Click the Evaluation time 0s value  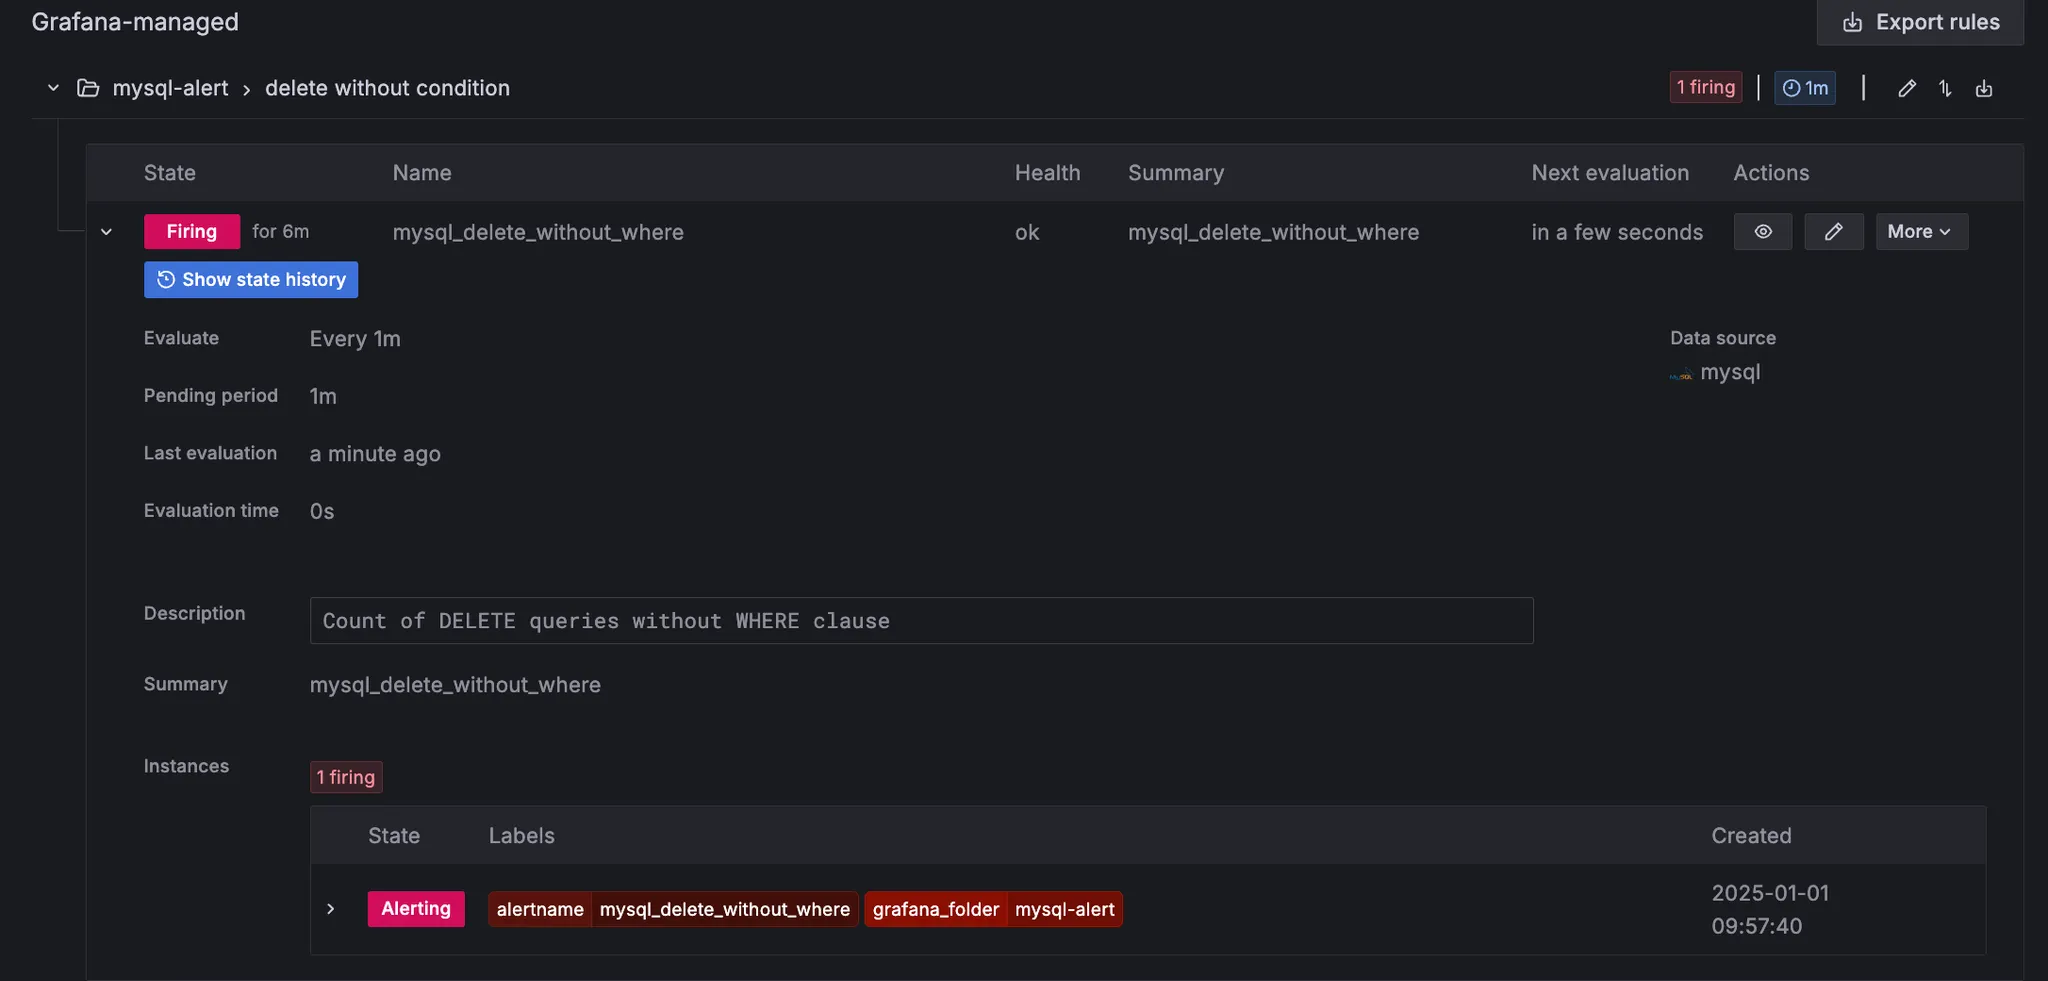click(322, 511)
